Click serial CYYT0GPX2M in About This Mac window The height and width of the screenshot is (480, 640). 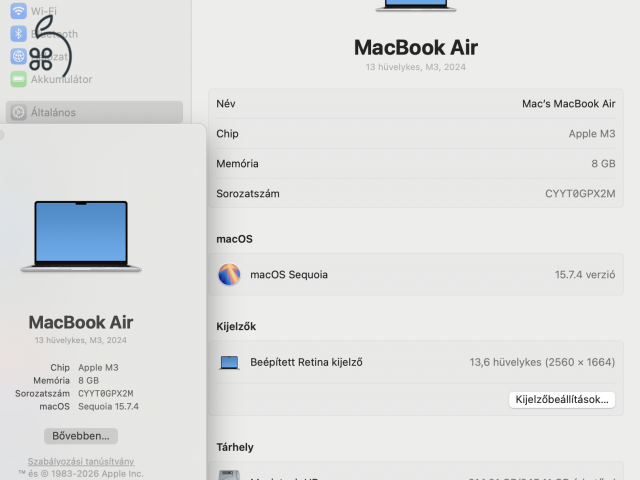[x=106, y=393]
